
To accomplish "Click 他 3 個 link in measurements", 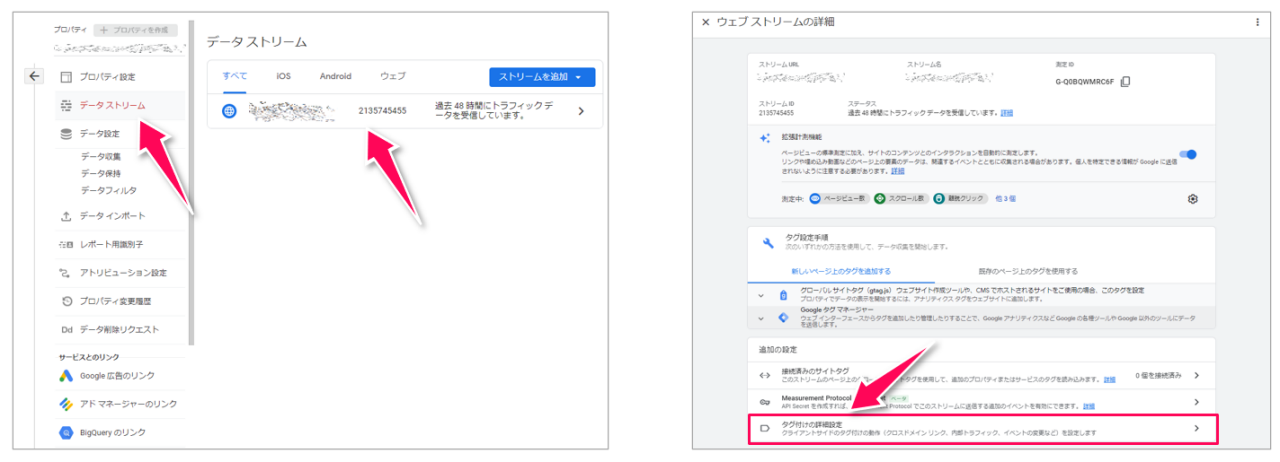I will (1005, 199).
